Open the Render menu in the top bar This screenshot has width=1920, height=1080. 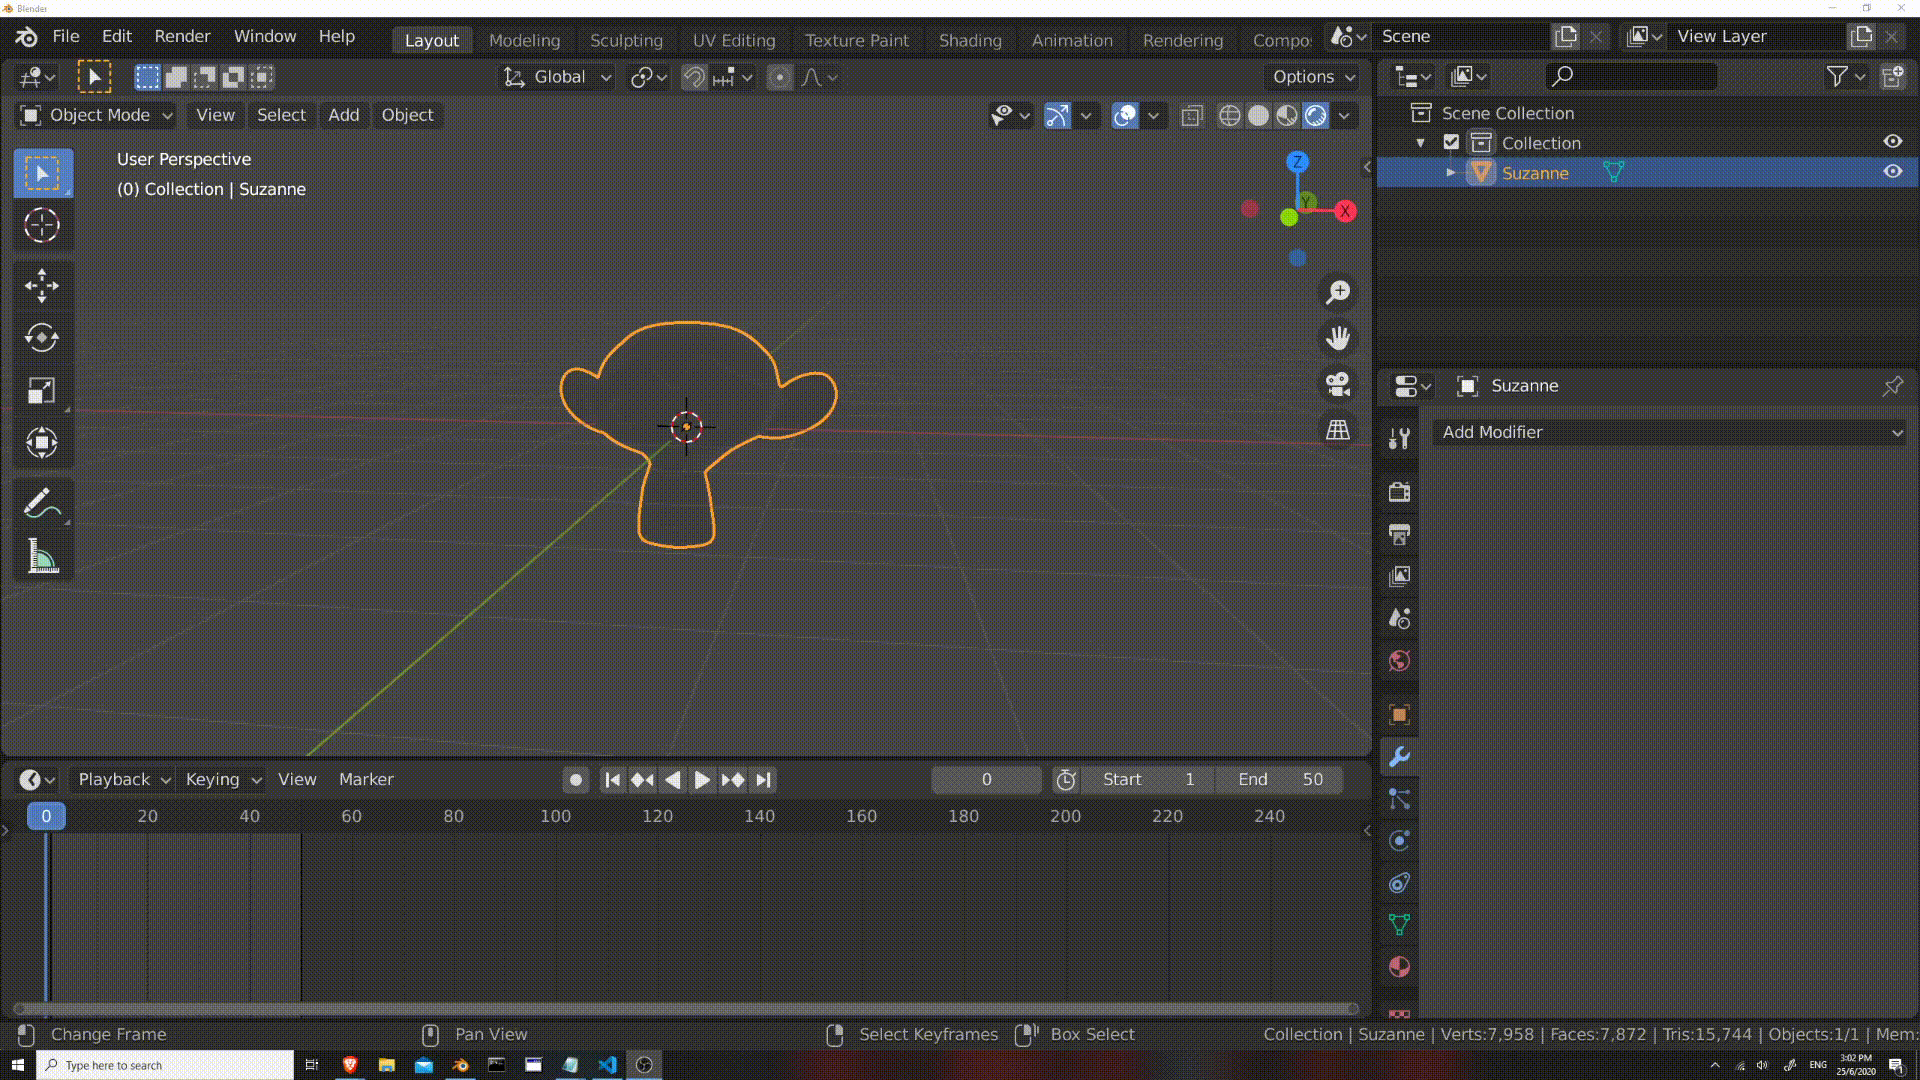(182, 36)
